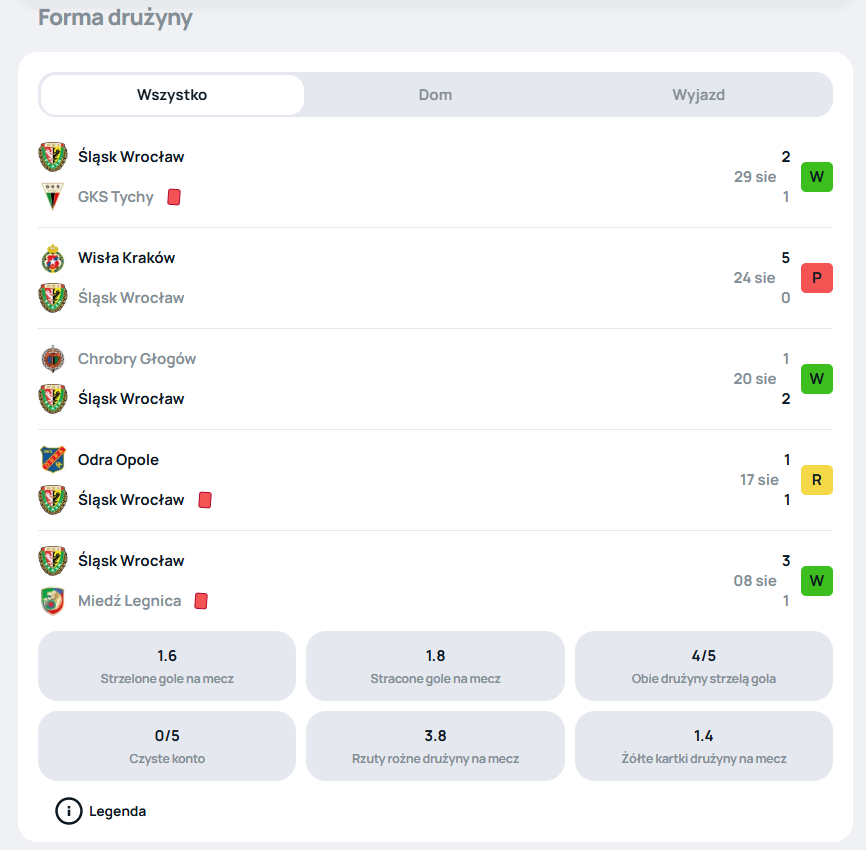866x850 pixels.
Task: Click the red card next to GKS Tychy
Action: click(x=174, y=197)
